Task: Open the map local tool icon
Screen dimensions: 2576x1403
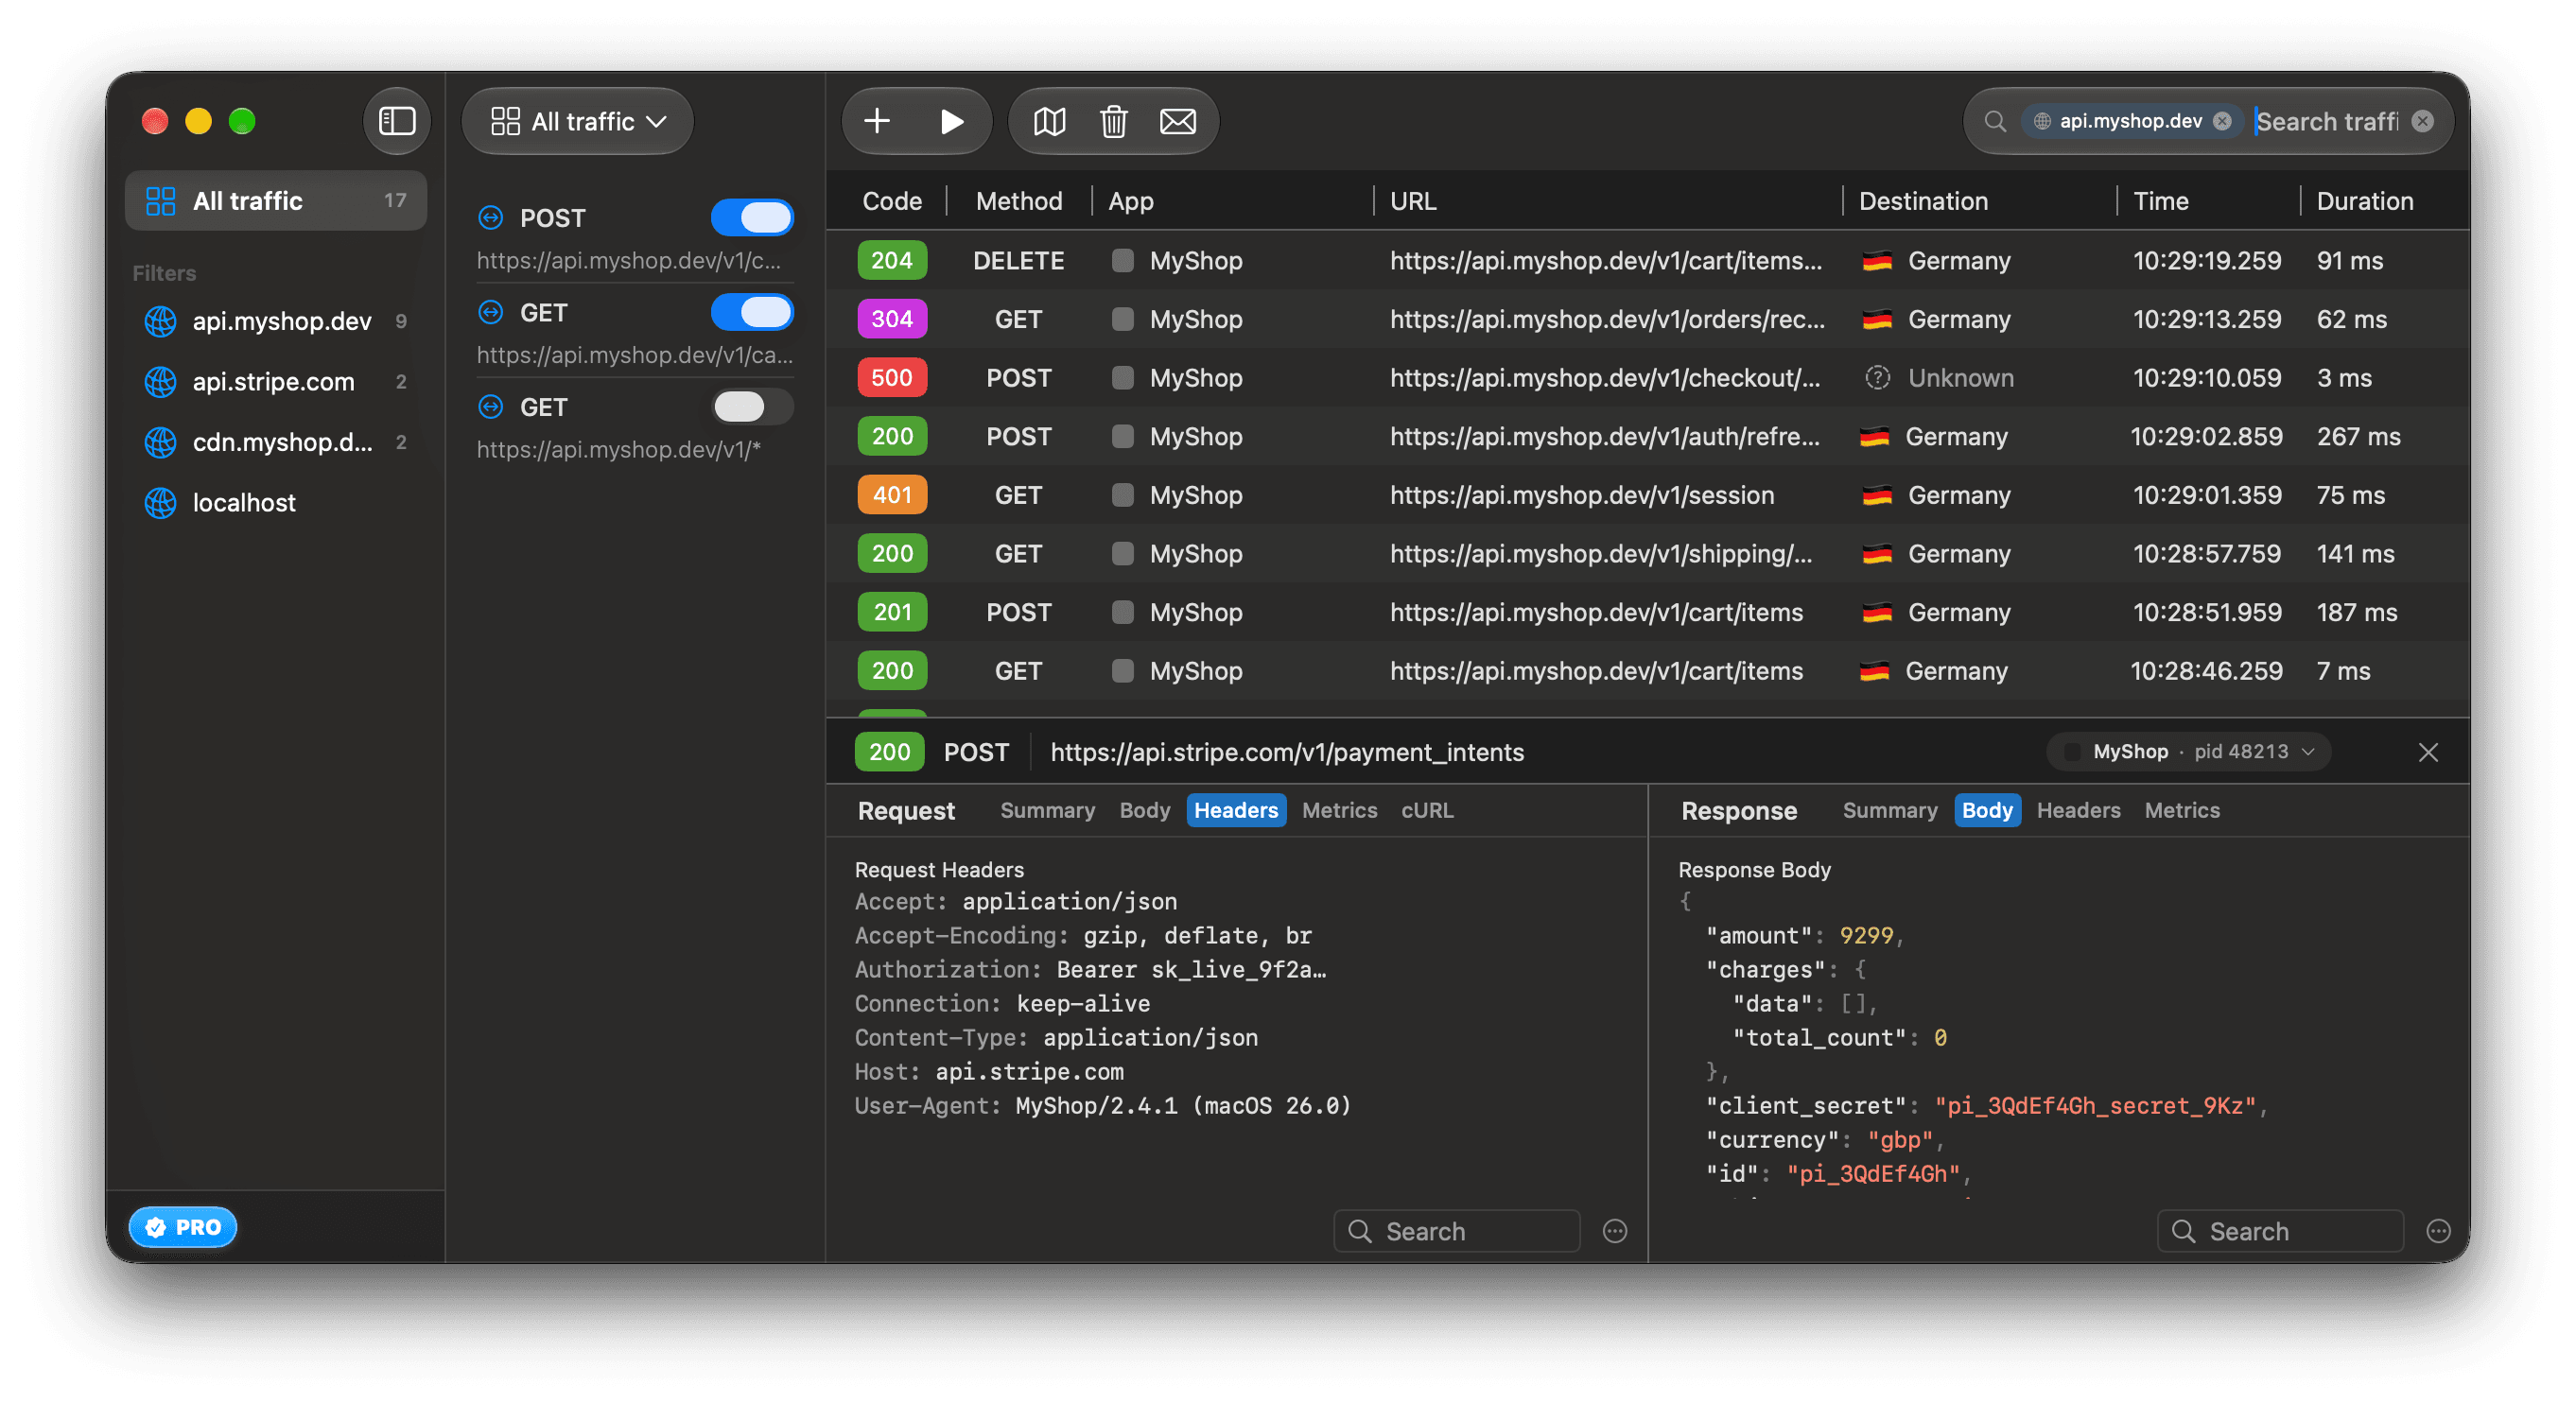Action: coord(1049,121)
